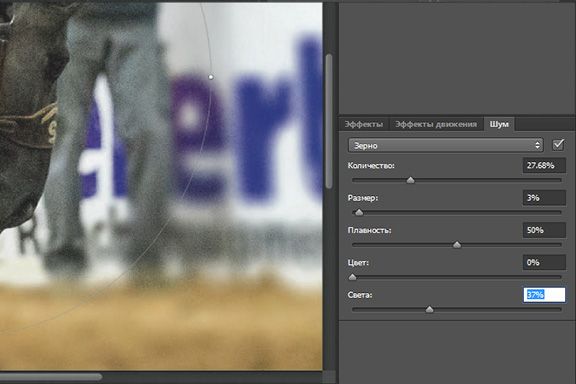Click the Цвет value field 0%
Image resolution: width=576 pixels, height=384 pixels.
coord(544,262)
